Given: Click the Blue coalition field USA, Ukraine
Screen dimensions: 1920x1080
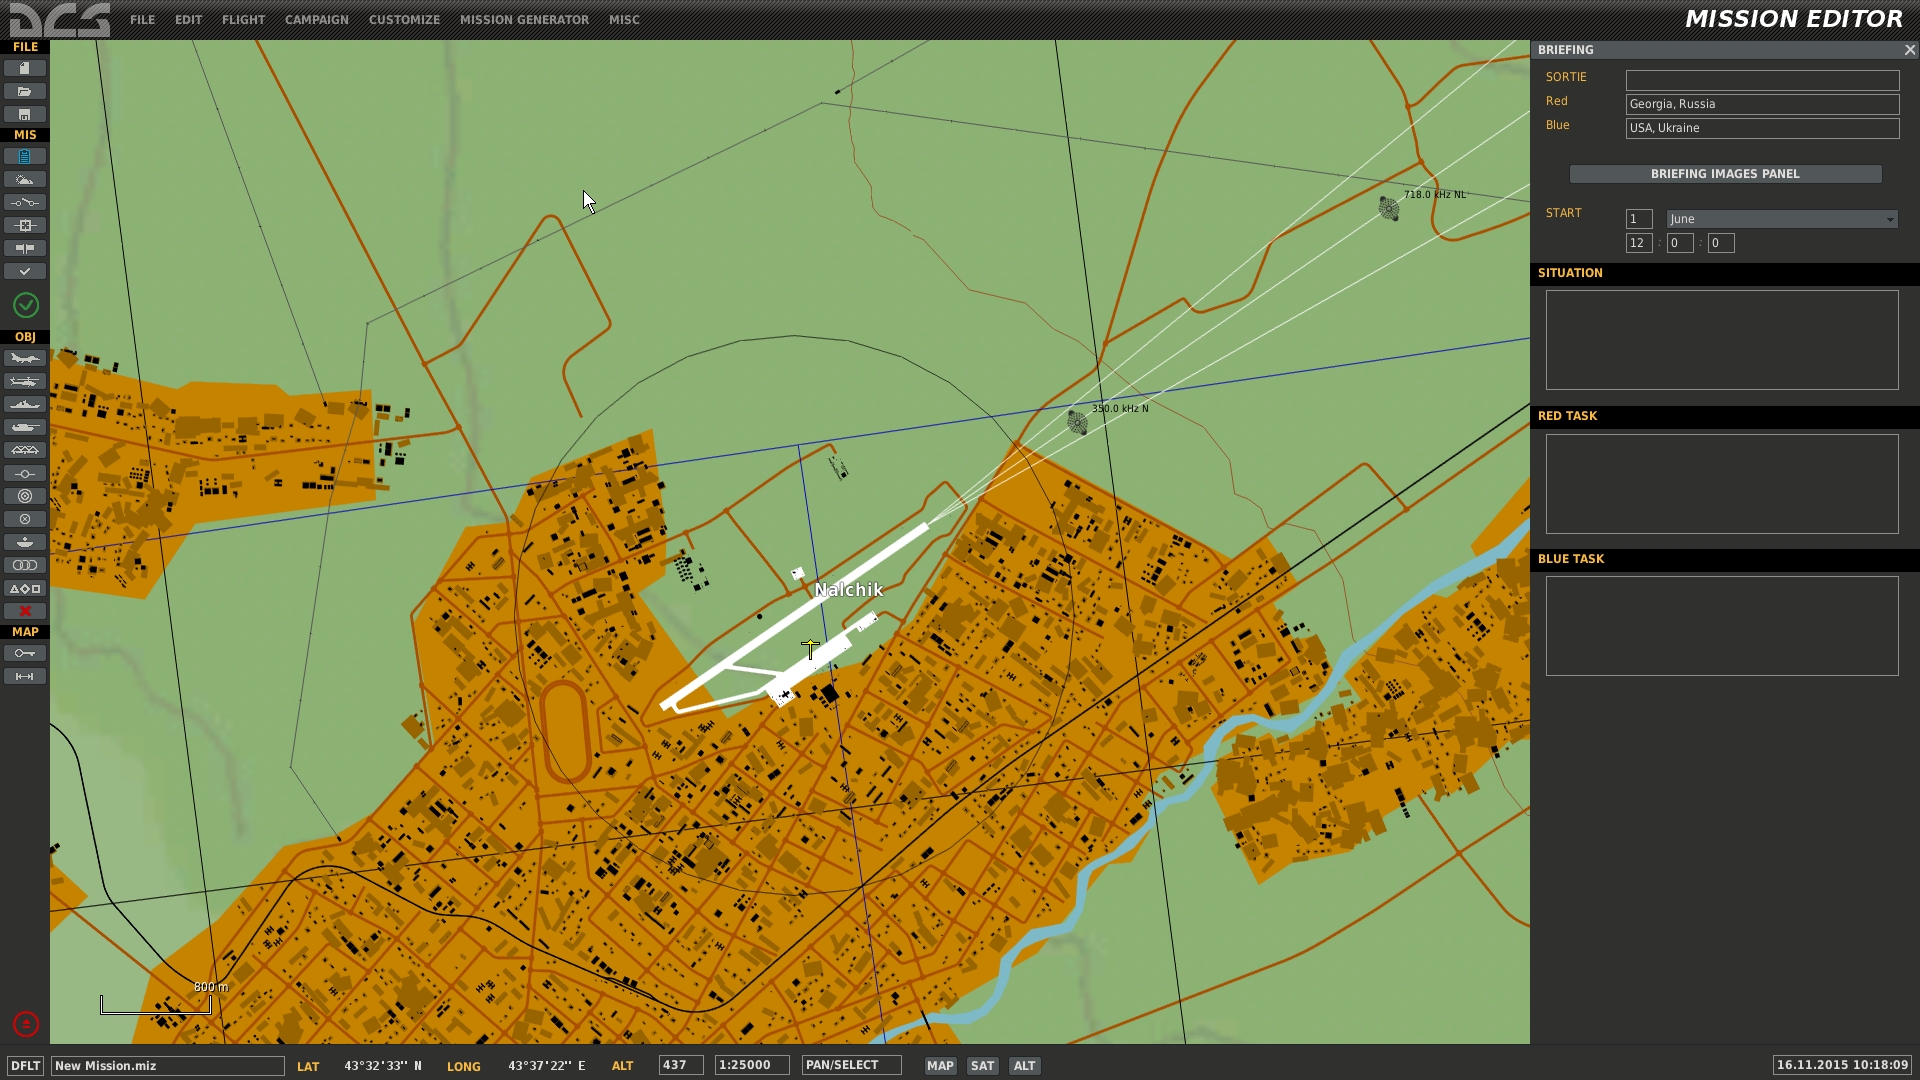Looking at the screenshot, I should click(x=1762, y=128).
